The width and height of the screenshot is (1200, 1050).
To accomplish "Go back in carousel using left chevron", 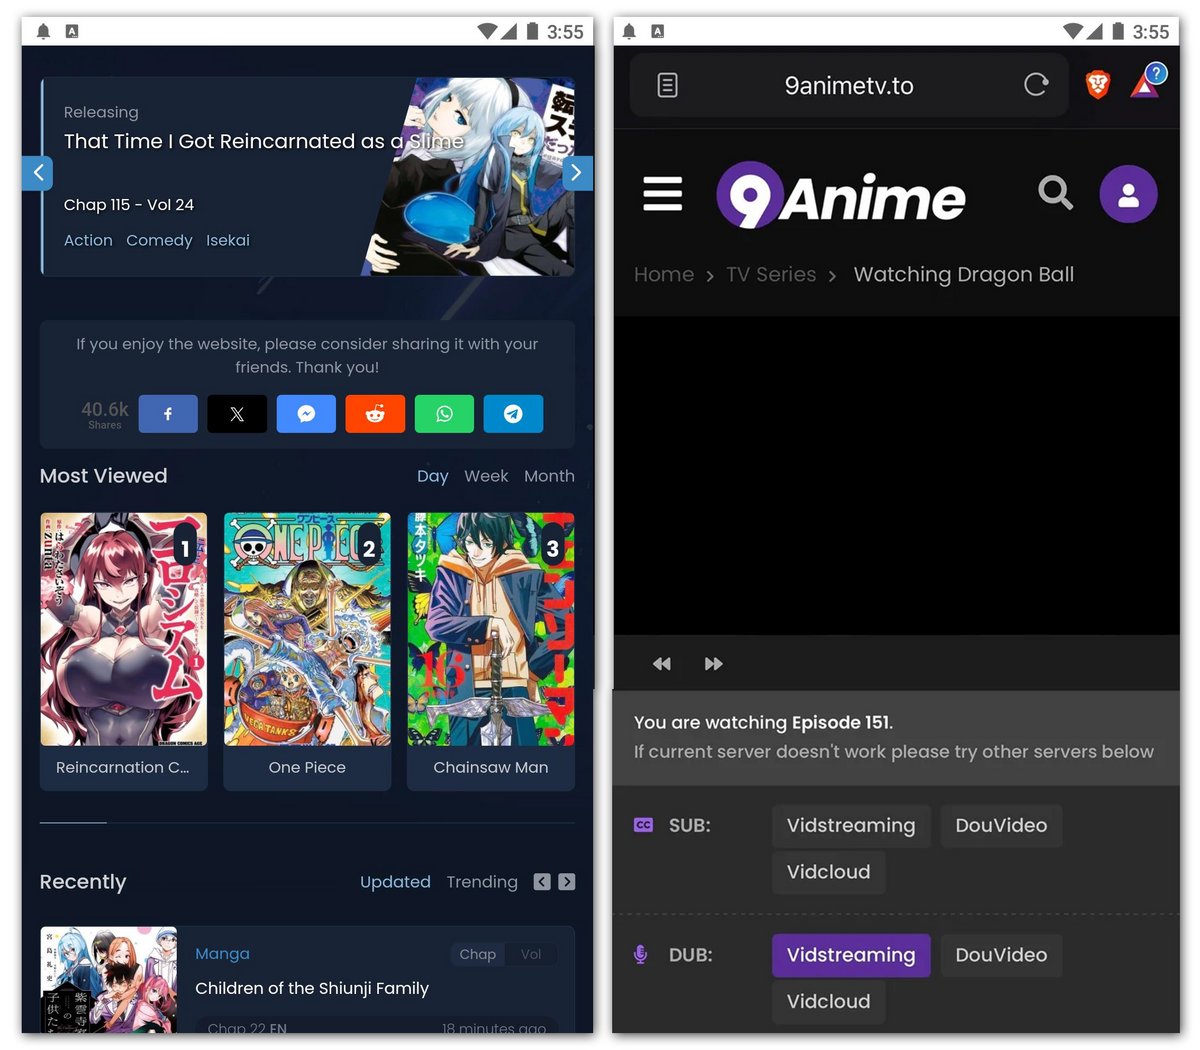I will (x=37, y=172).
